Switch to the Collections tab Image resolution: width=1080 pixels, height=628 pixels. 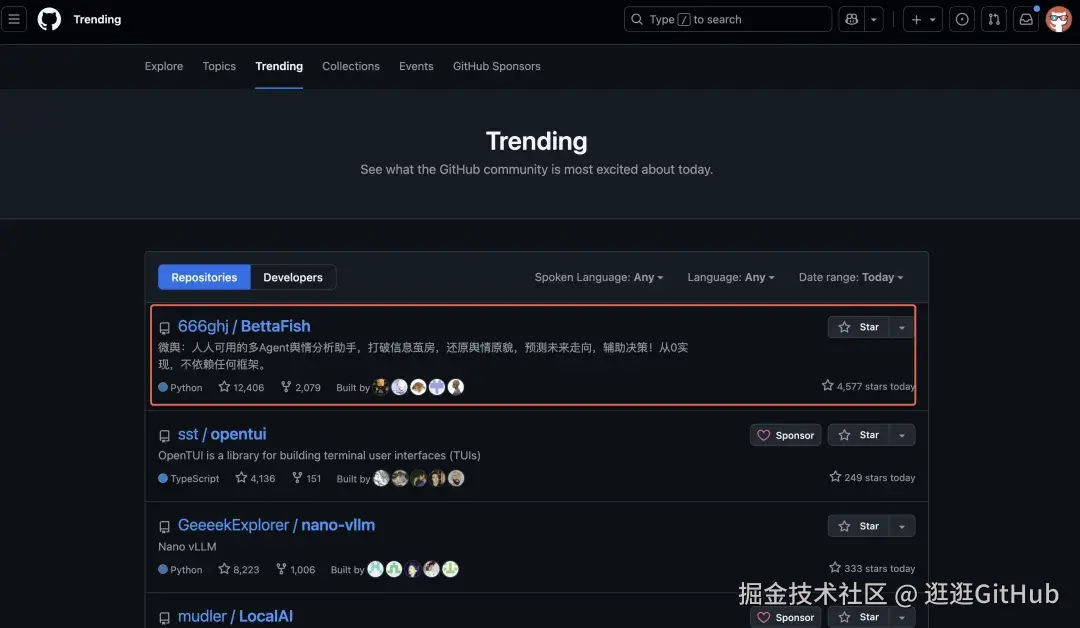pos(351,66)
